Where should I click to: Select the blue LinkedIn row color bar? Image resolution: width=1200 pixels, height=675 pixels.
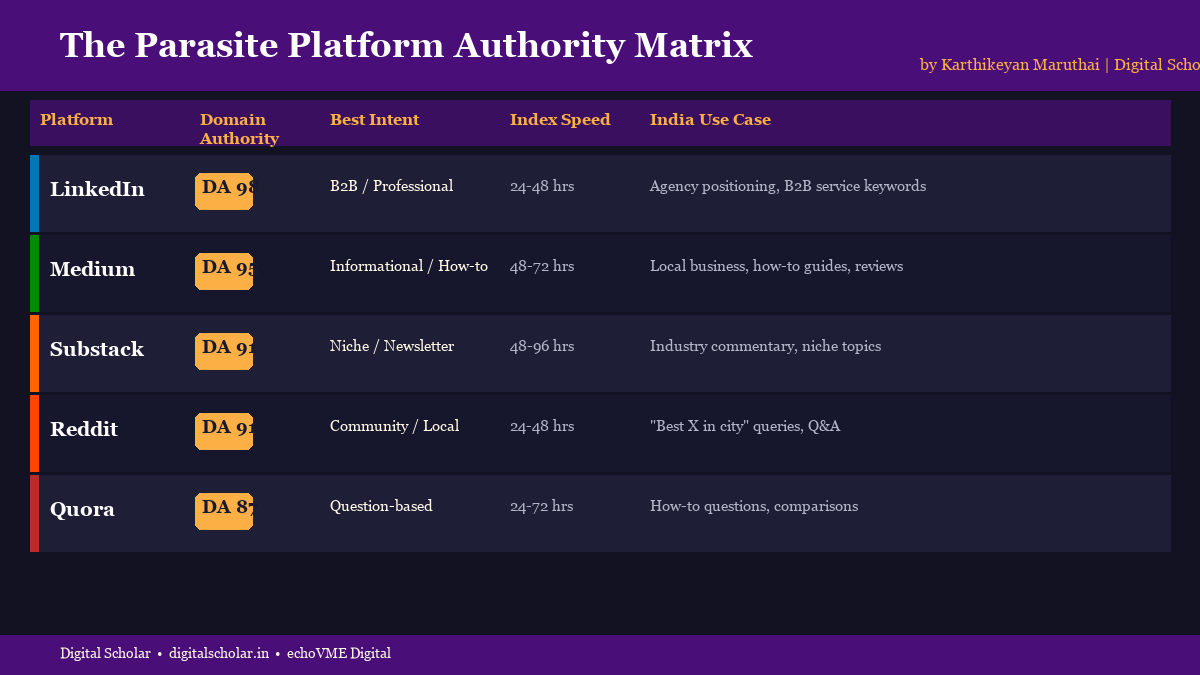tap(35, 193)
